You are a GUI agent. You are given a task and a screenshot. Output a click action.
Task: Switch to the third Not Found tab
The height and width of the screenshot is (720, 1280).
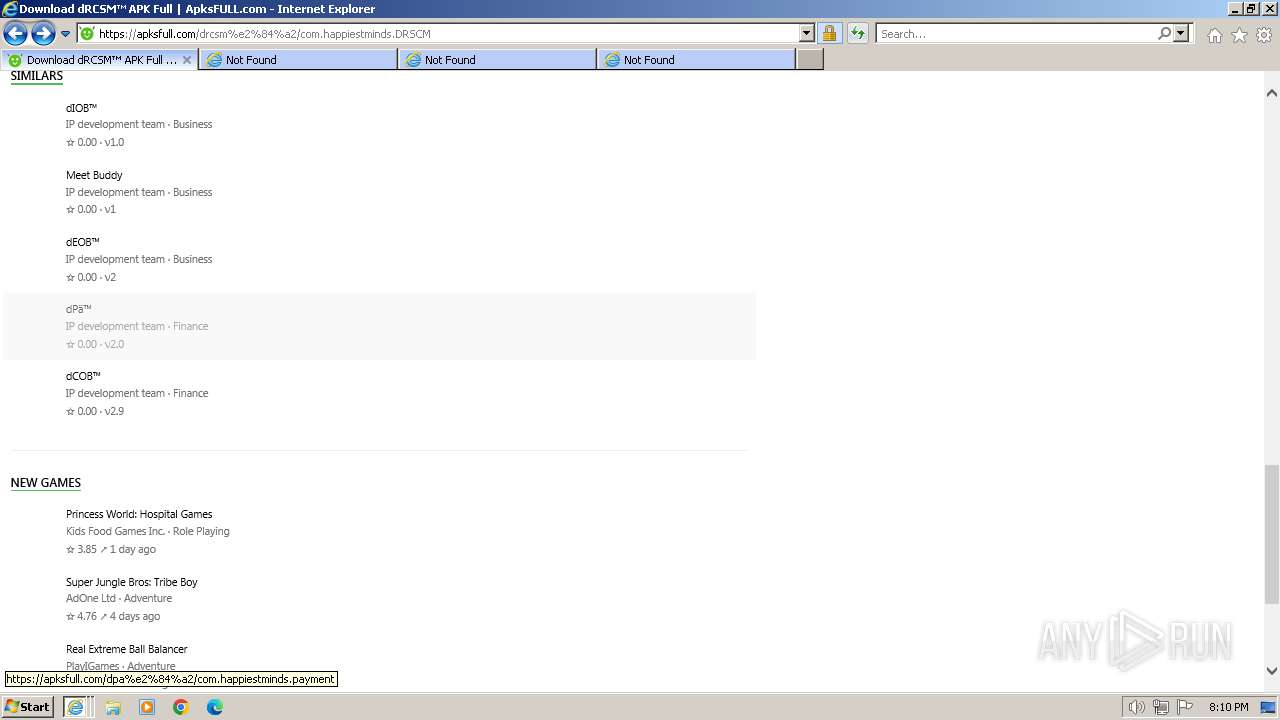pyautogui.click(x=696, y=60)
